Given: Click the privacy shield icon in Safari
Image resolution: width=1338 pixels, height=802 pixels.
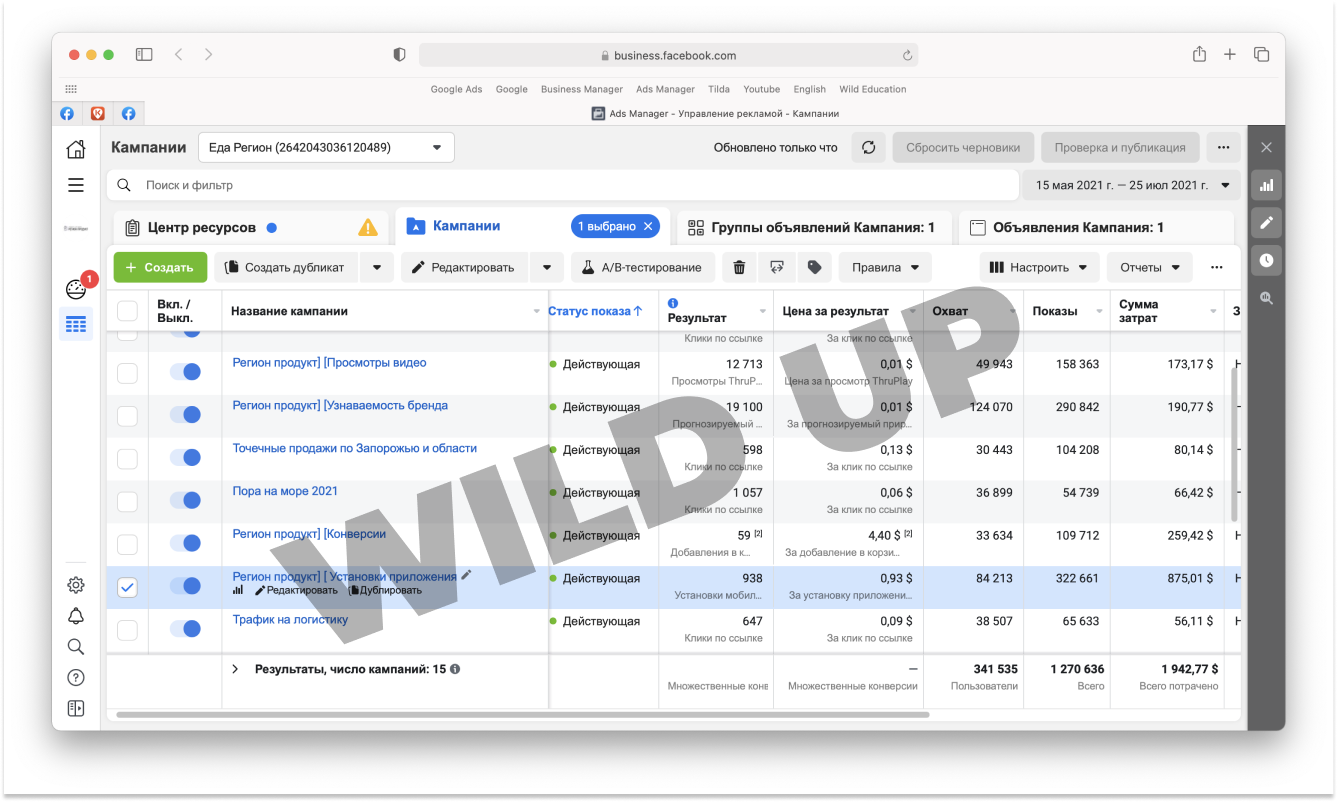Looking at the screenshot, I should (399, 55).
